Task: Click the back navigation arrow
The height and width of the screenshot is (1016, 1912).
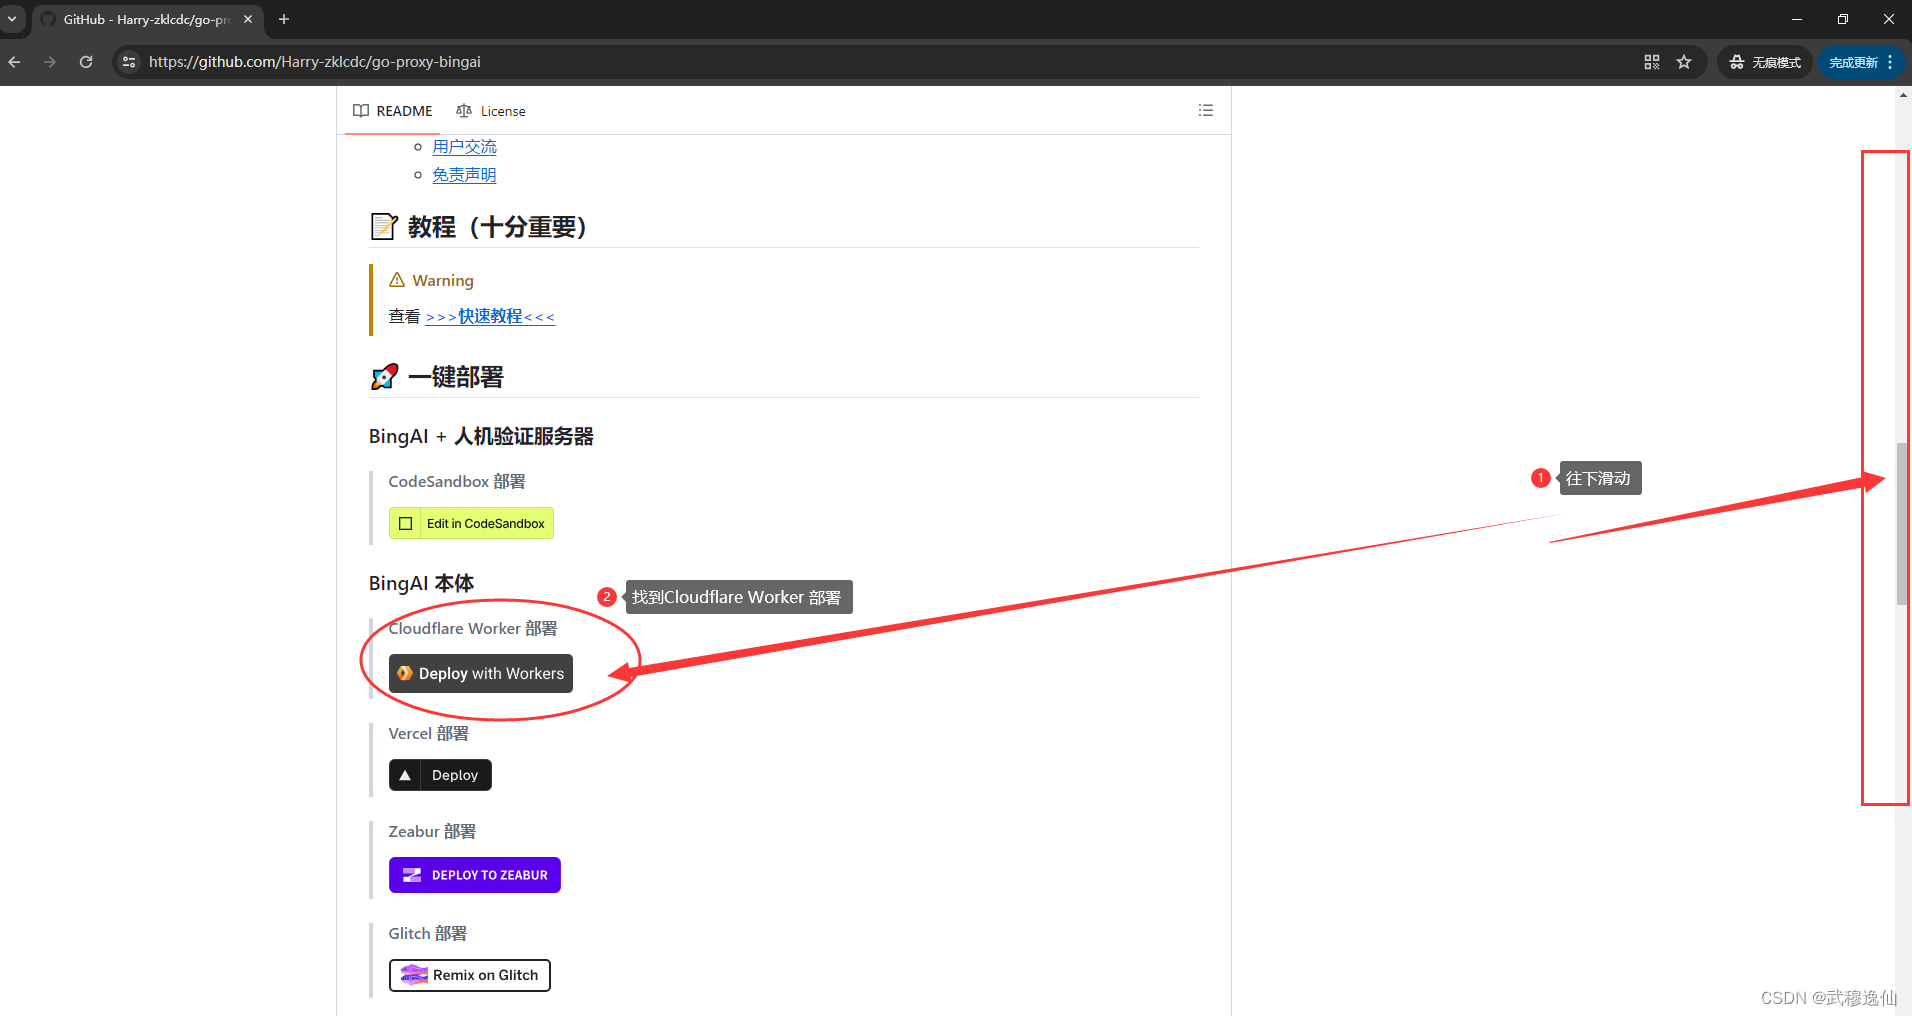Action: (x=14, y=61)
